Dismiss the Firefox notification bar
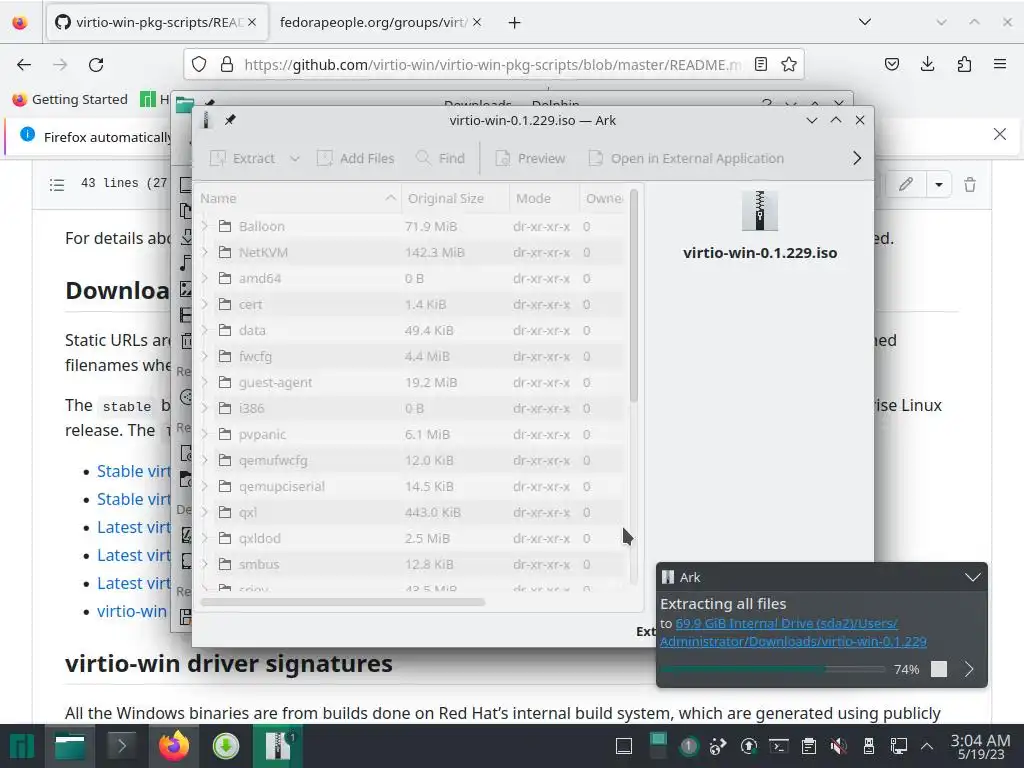Screen dimensions: 1024x768 click(x=1000, y=134)
